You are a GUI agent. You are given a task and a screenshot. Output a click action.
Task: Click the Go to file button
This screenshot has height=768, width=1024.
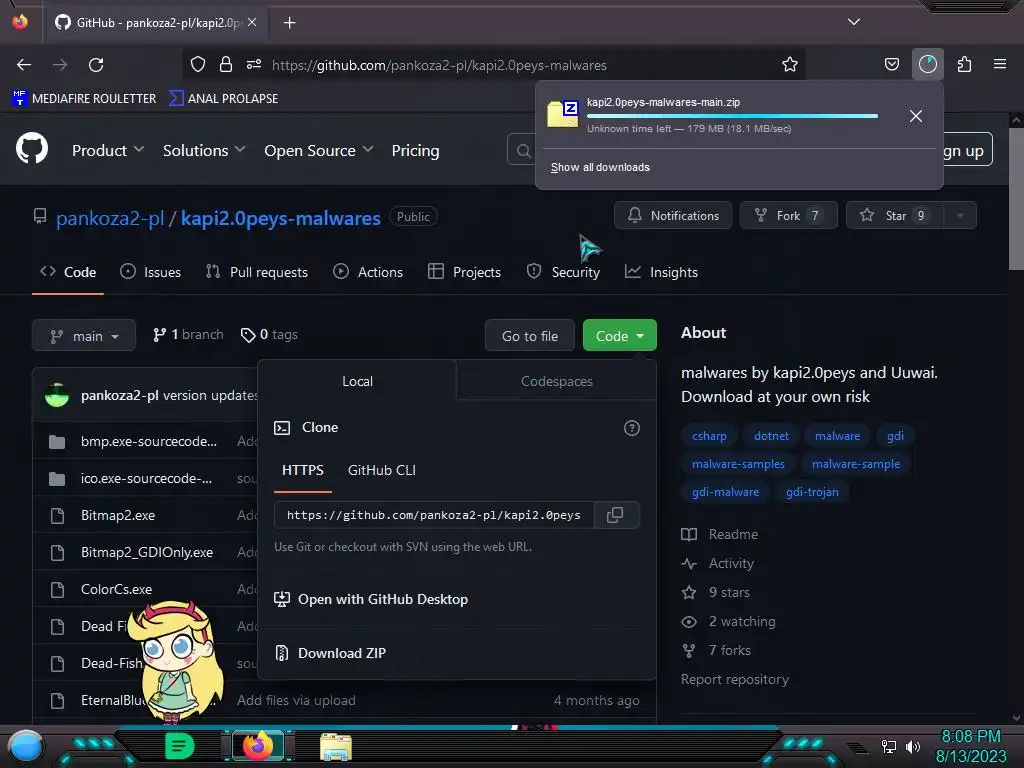530,336
